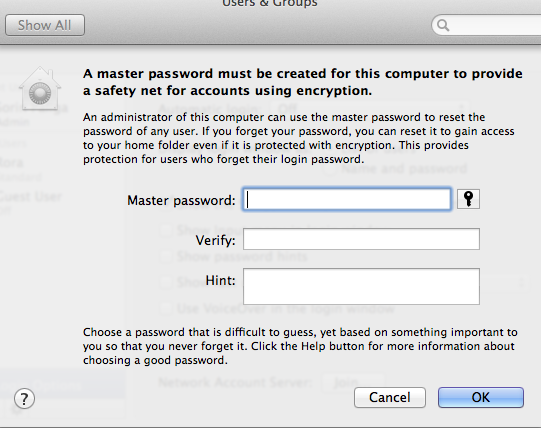Open Password Assistant via the key icon
The height and width of the screenshot is (428, 541).
click(x=468, y=199)
